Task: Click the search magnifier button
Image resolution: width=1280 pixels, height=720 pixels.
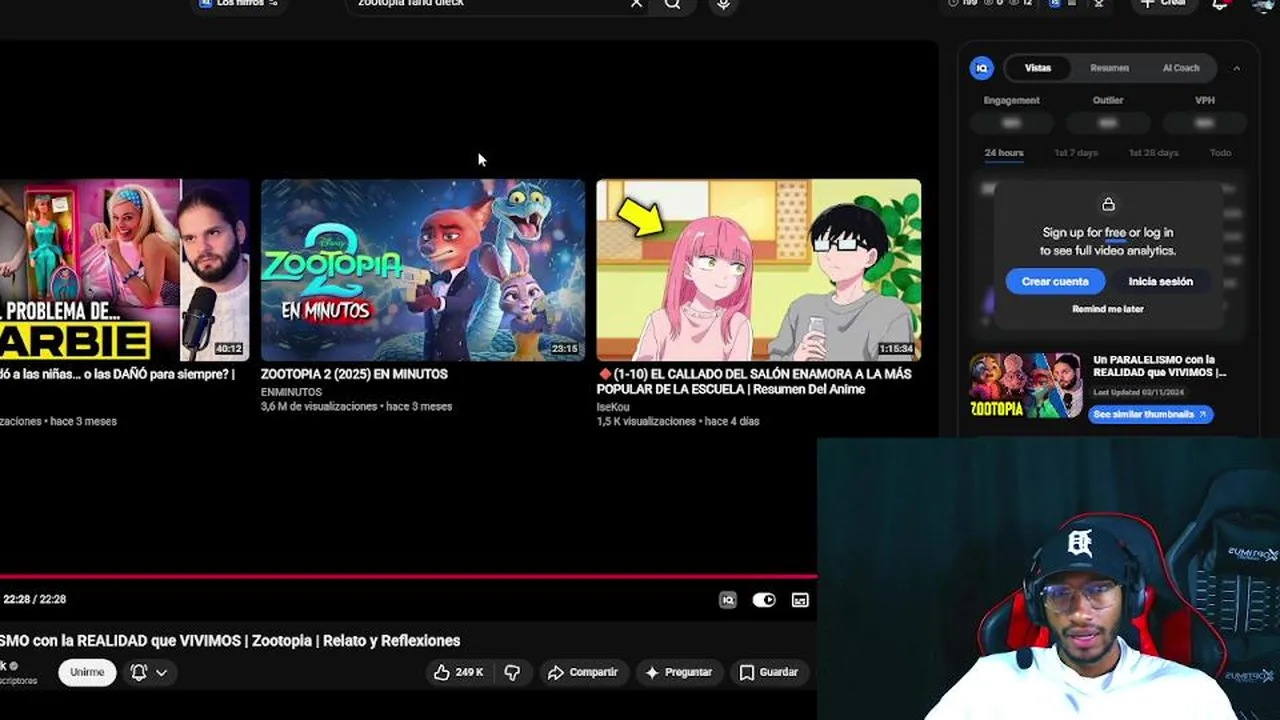Action: 672,4
